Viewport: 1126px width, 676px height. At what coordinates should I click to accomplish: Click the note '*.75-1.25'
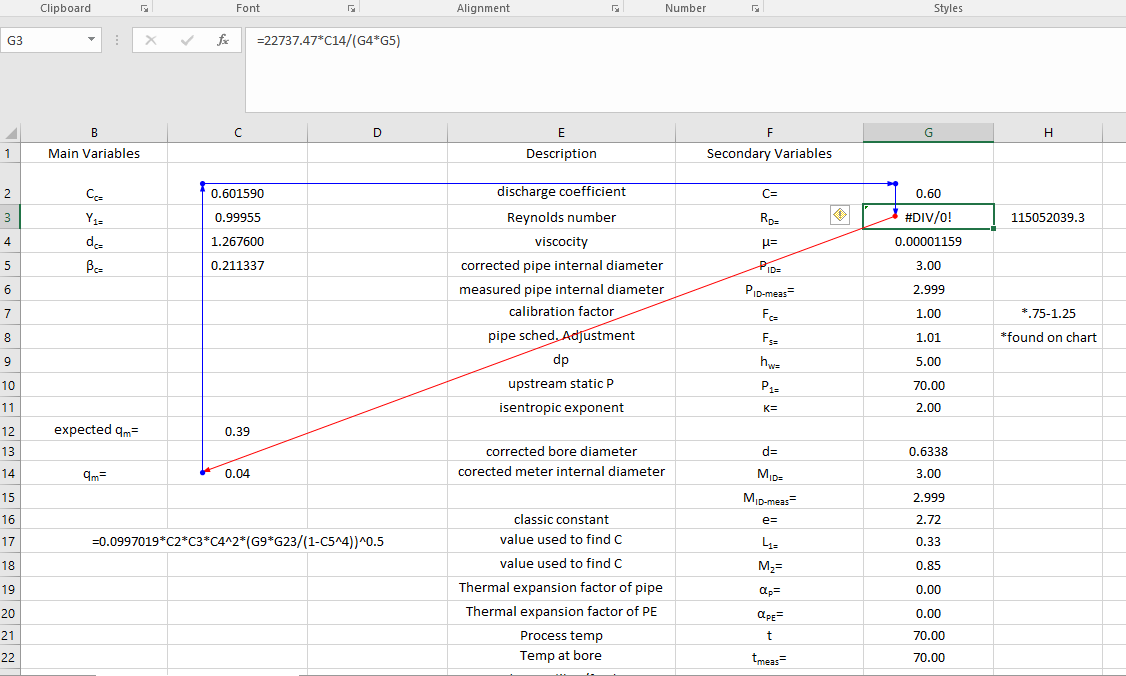click(x=1048, y=313)
